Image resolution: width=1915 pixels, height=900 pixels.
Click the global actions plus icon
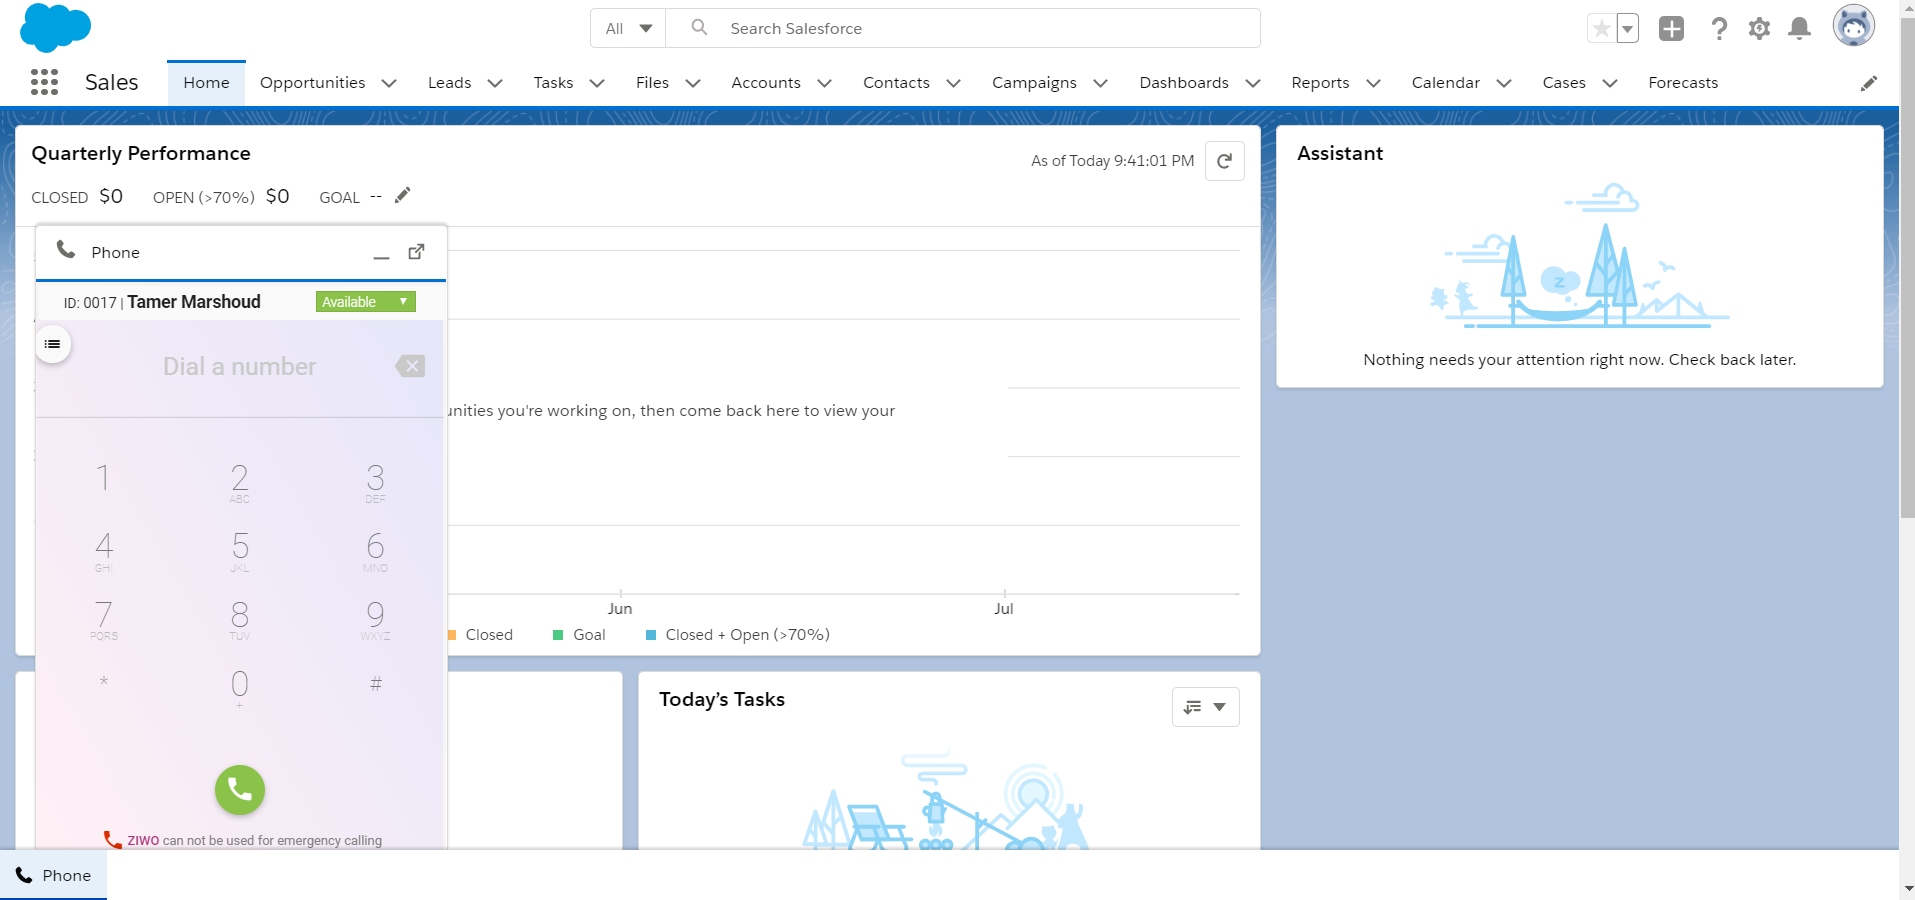tap(1671, 29)
